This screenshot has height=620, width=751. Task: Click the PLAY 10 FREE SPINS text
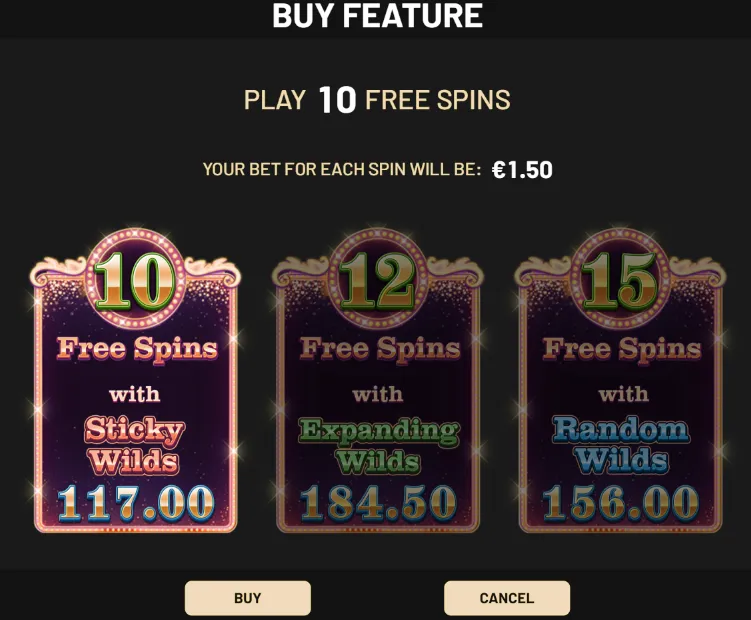(377, 100)
